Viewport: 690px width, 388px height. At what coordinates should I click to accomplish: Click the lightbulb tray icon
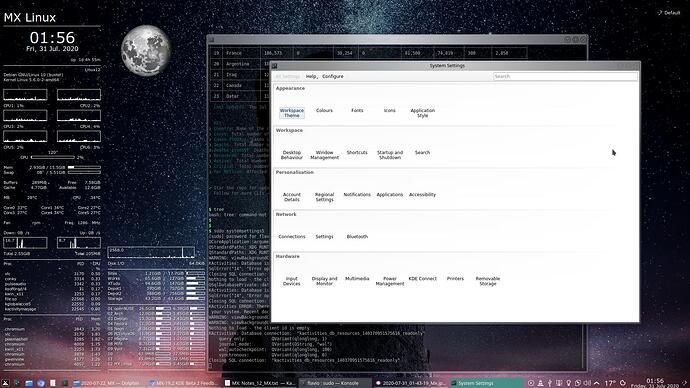569,383
